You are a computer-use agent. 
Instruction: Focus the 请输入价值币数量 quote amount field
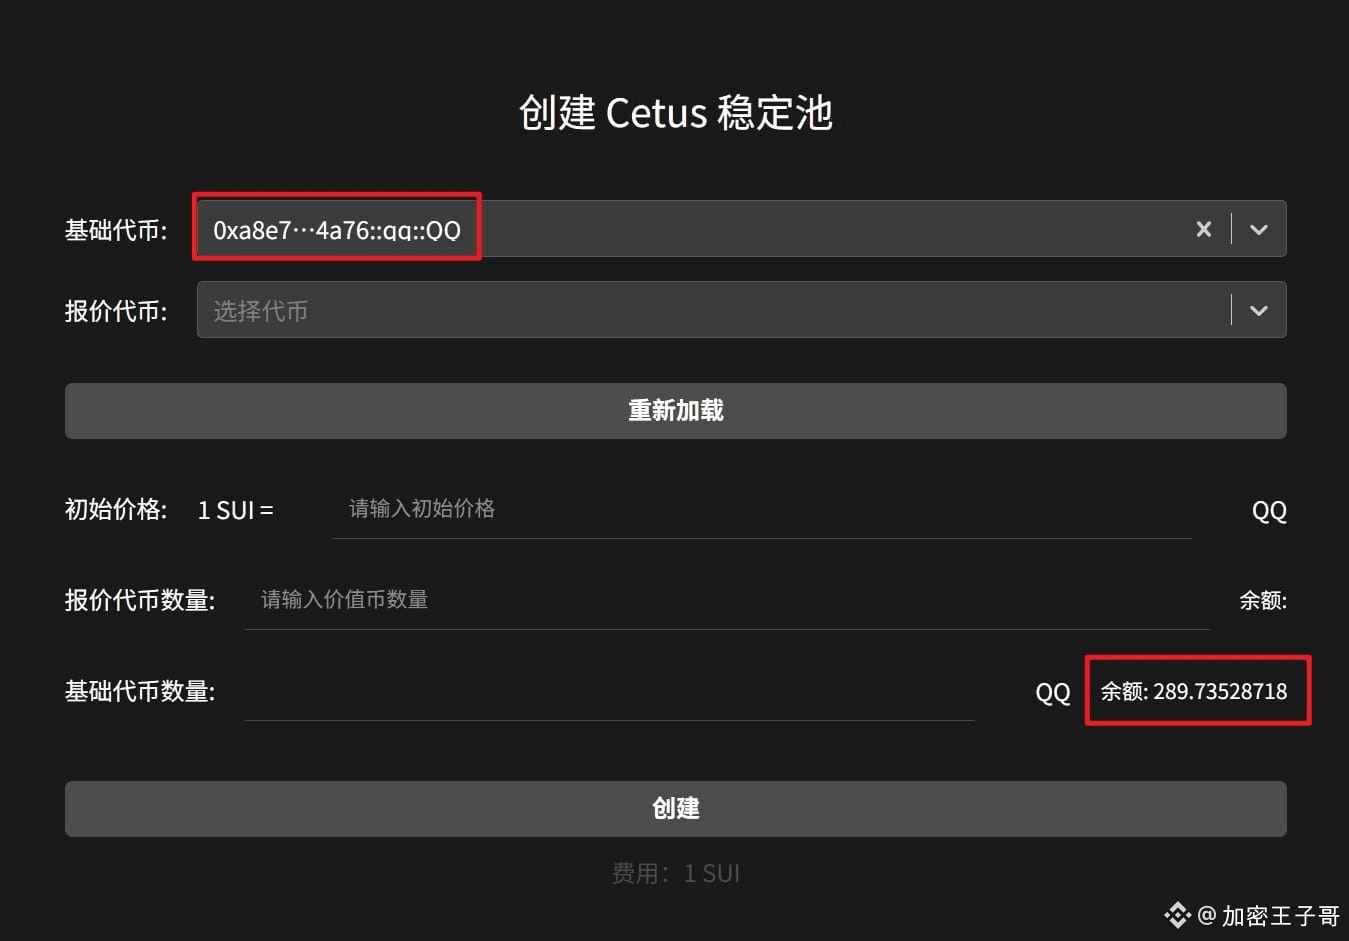coord(725,600)
